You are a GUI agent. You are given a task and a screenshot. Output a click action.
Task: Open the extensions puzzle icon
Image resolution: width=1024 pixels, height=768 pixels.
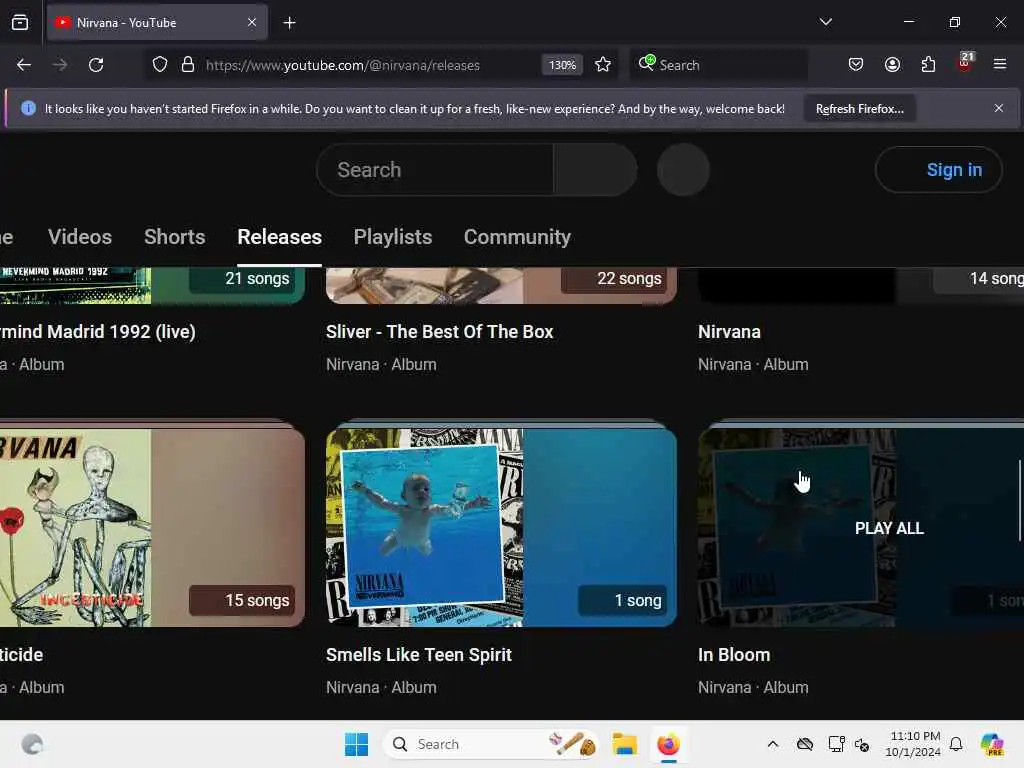pos(928,65)
